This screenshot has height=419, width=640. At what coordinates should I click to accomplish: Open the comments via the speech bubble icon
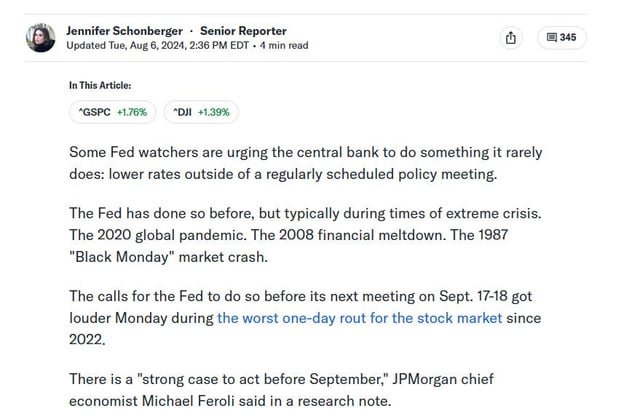(551, 38)
